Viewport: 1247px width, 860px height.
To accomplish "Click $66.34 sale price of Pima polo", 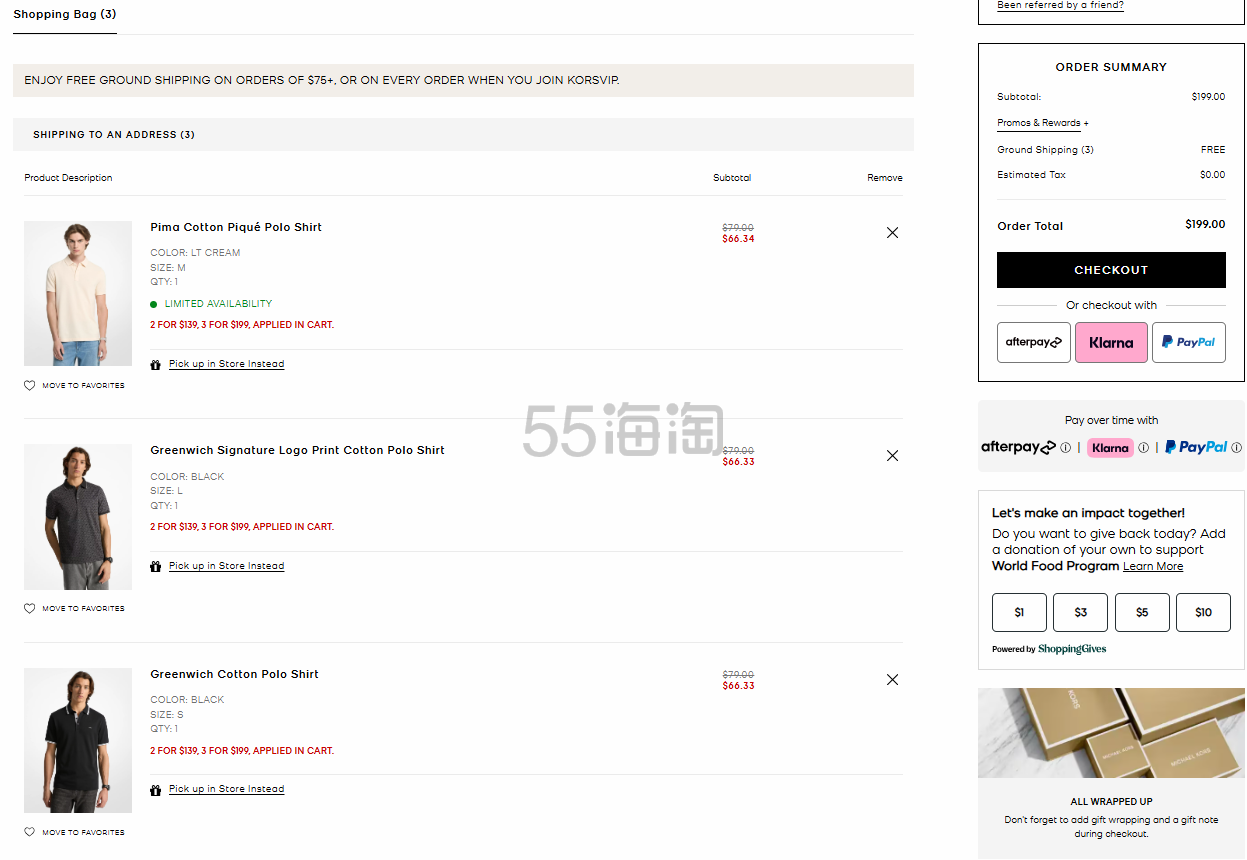I will tap(738, 239).
